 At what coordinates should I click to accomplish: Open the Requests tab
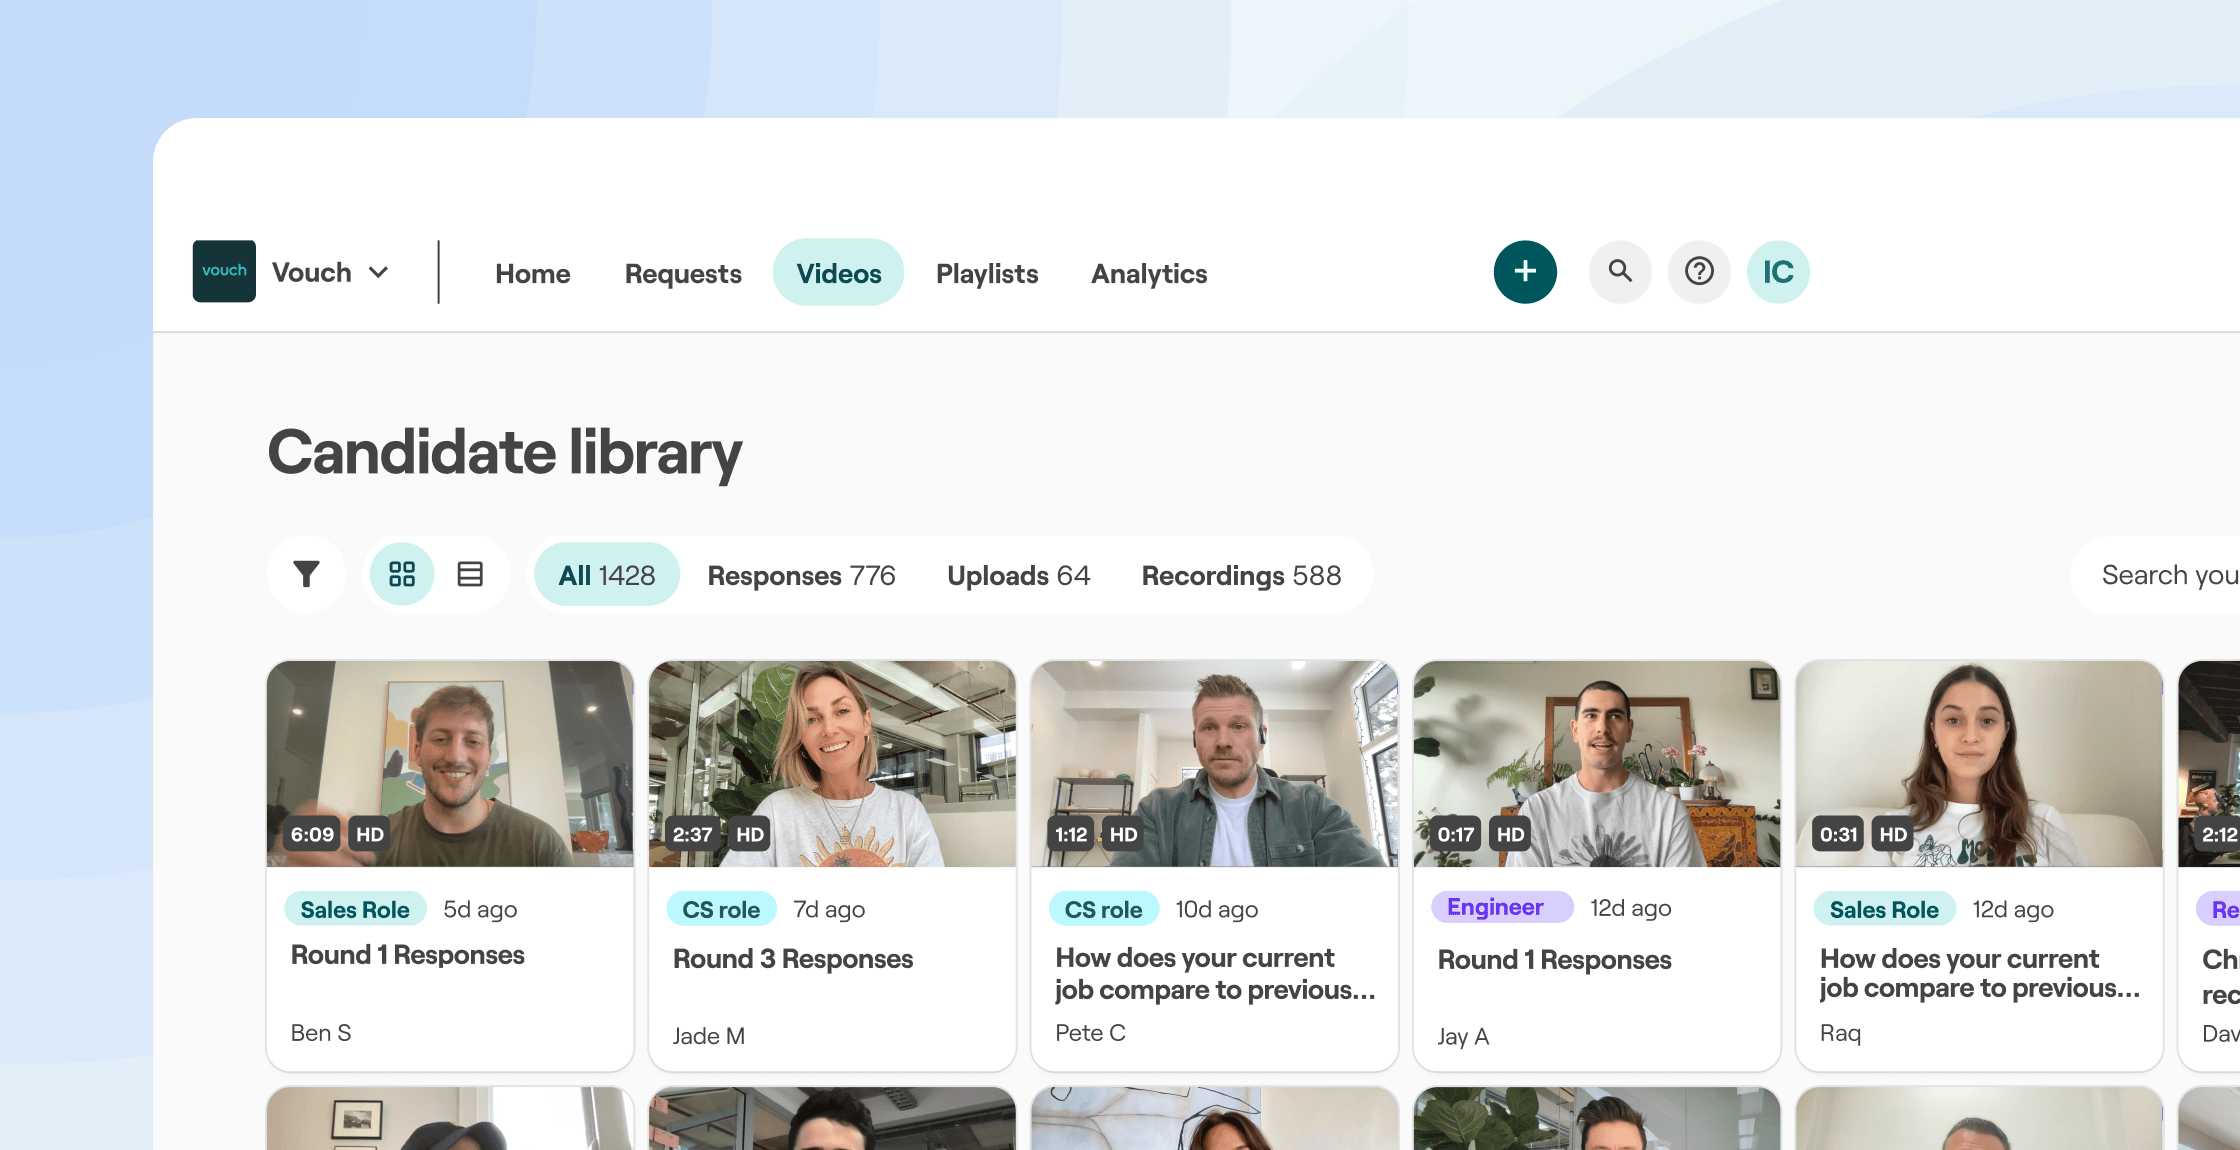coord(683,274)
